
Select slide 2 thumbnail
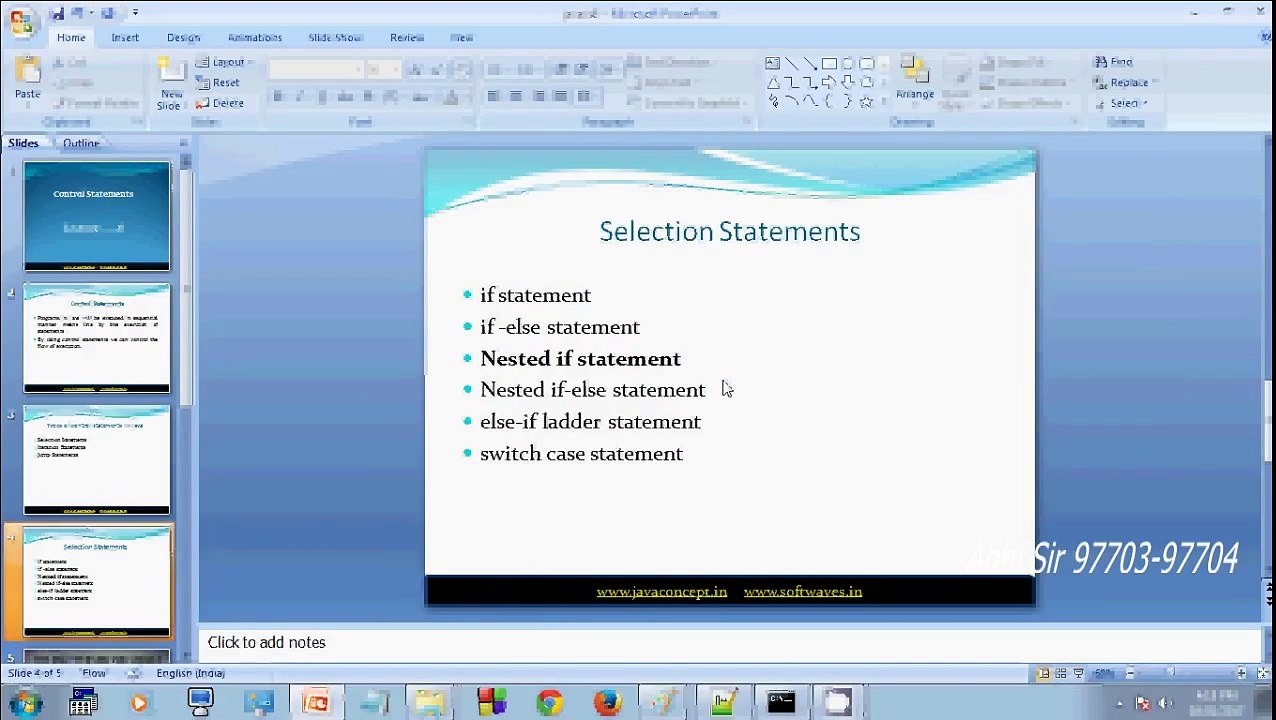click(97, 338)
